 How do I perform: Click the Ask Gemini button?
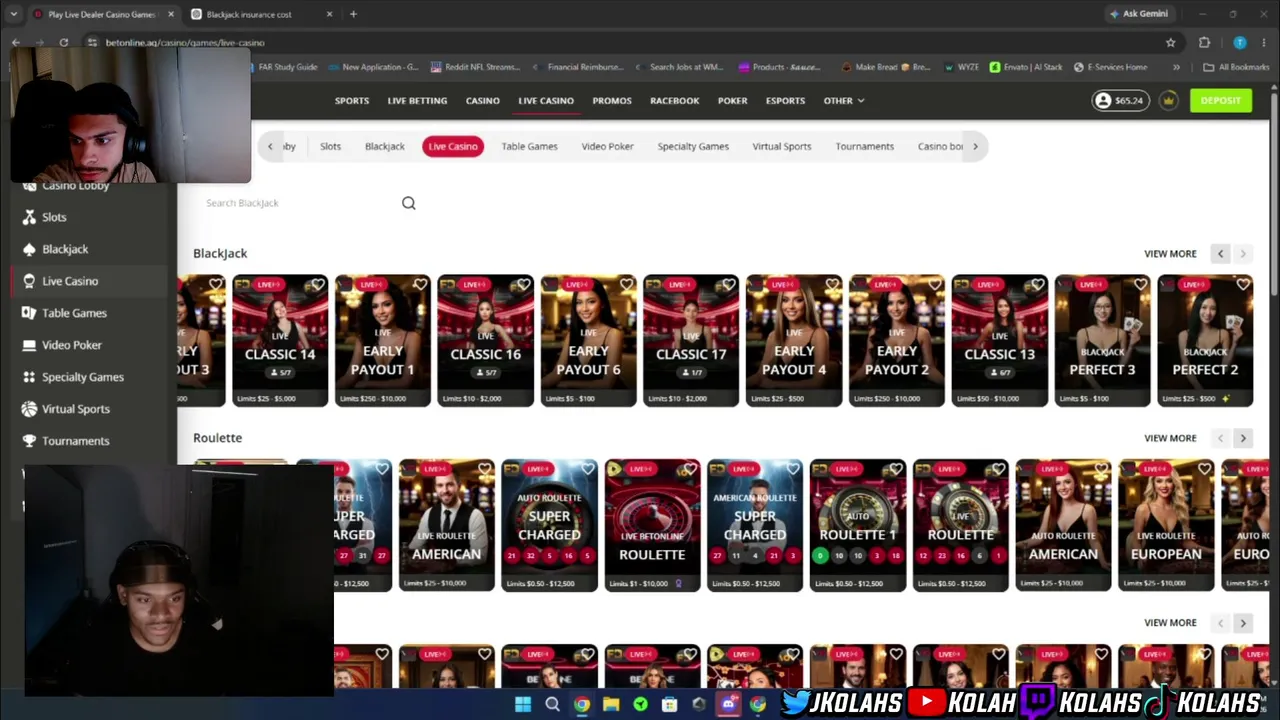coord(1139,14)
